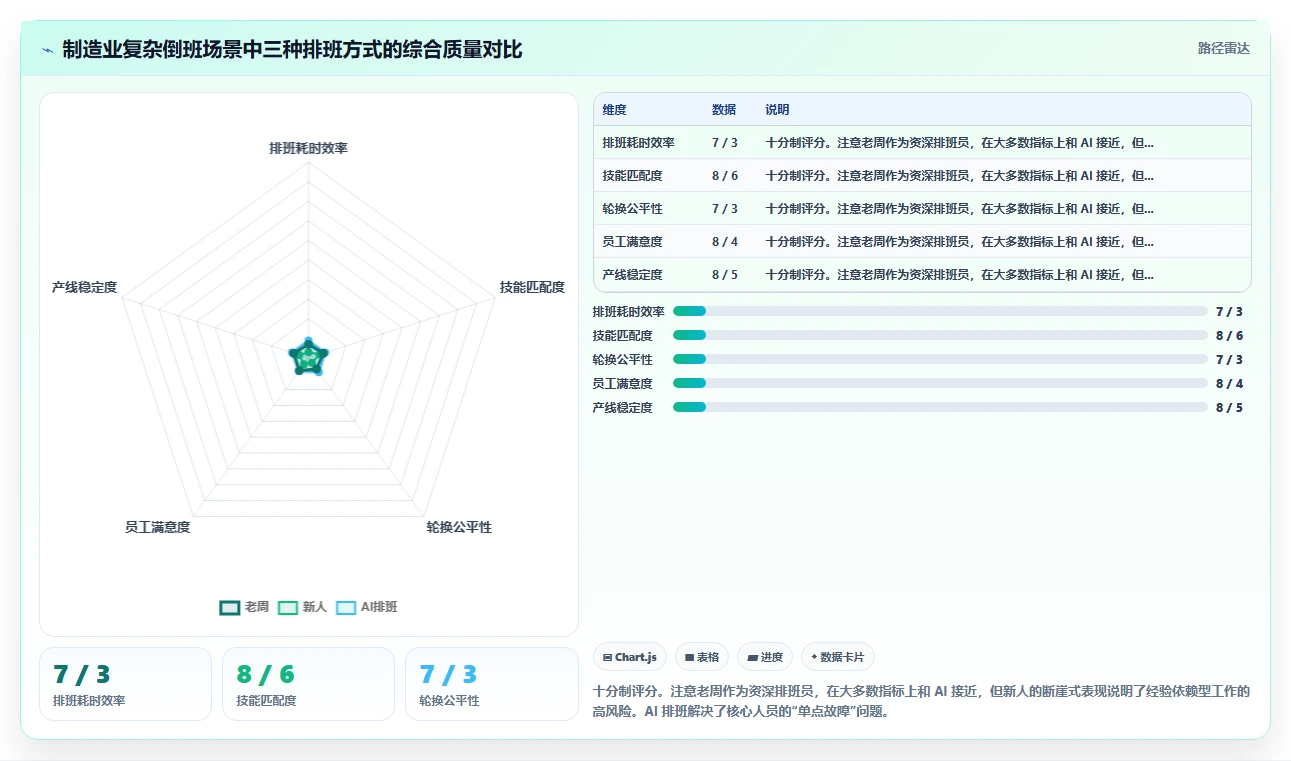Select the 产线稳定度 table row
The width and height of the screenshot is (1291, 761).
pyautogui.click(x=922, y=275)
